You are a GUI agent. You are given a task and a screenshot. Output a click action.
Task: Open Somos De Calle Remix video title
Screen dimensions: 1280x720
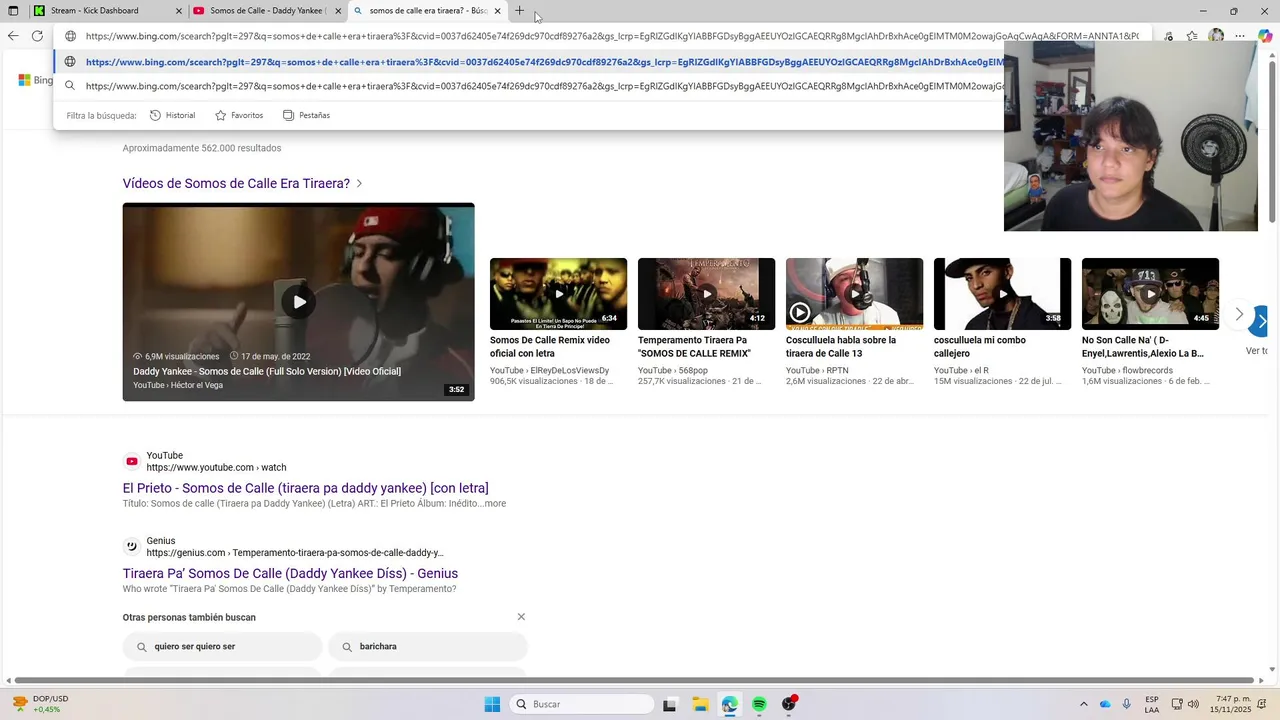tap(550, 347)
